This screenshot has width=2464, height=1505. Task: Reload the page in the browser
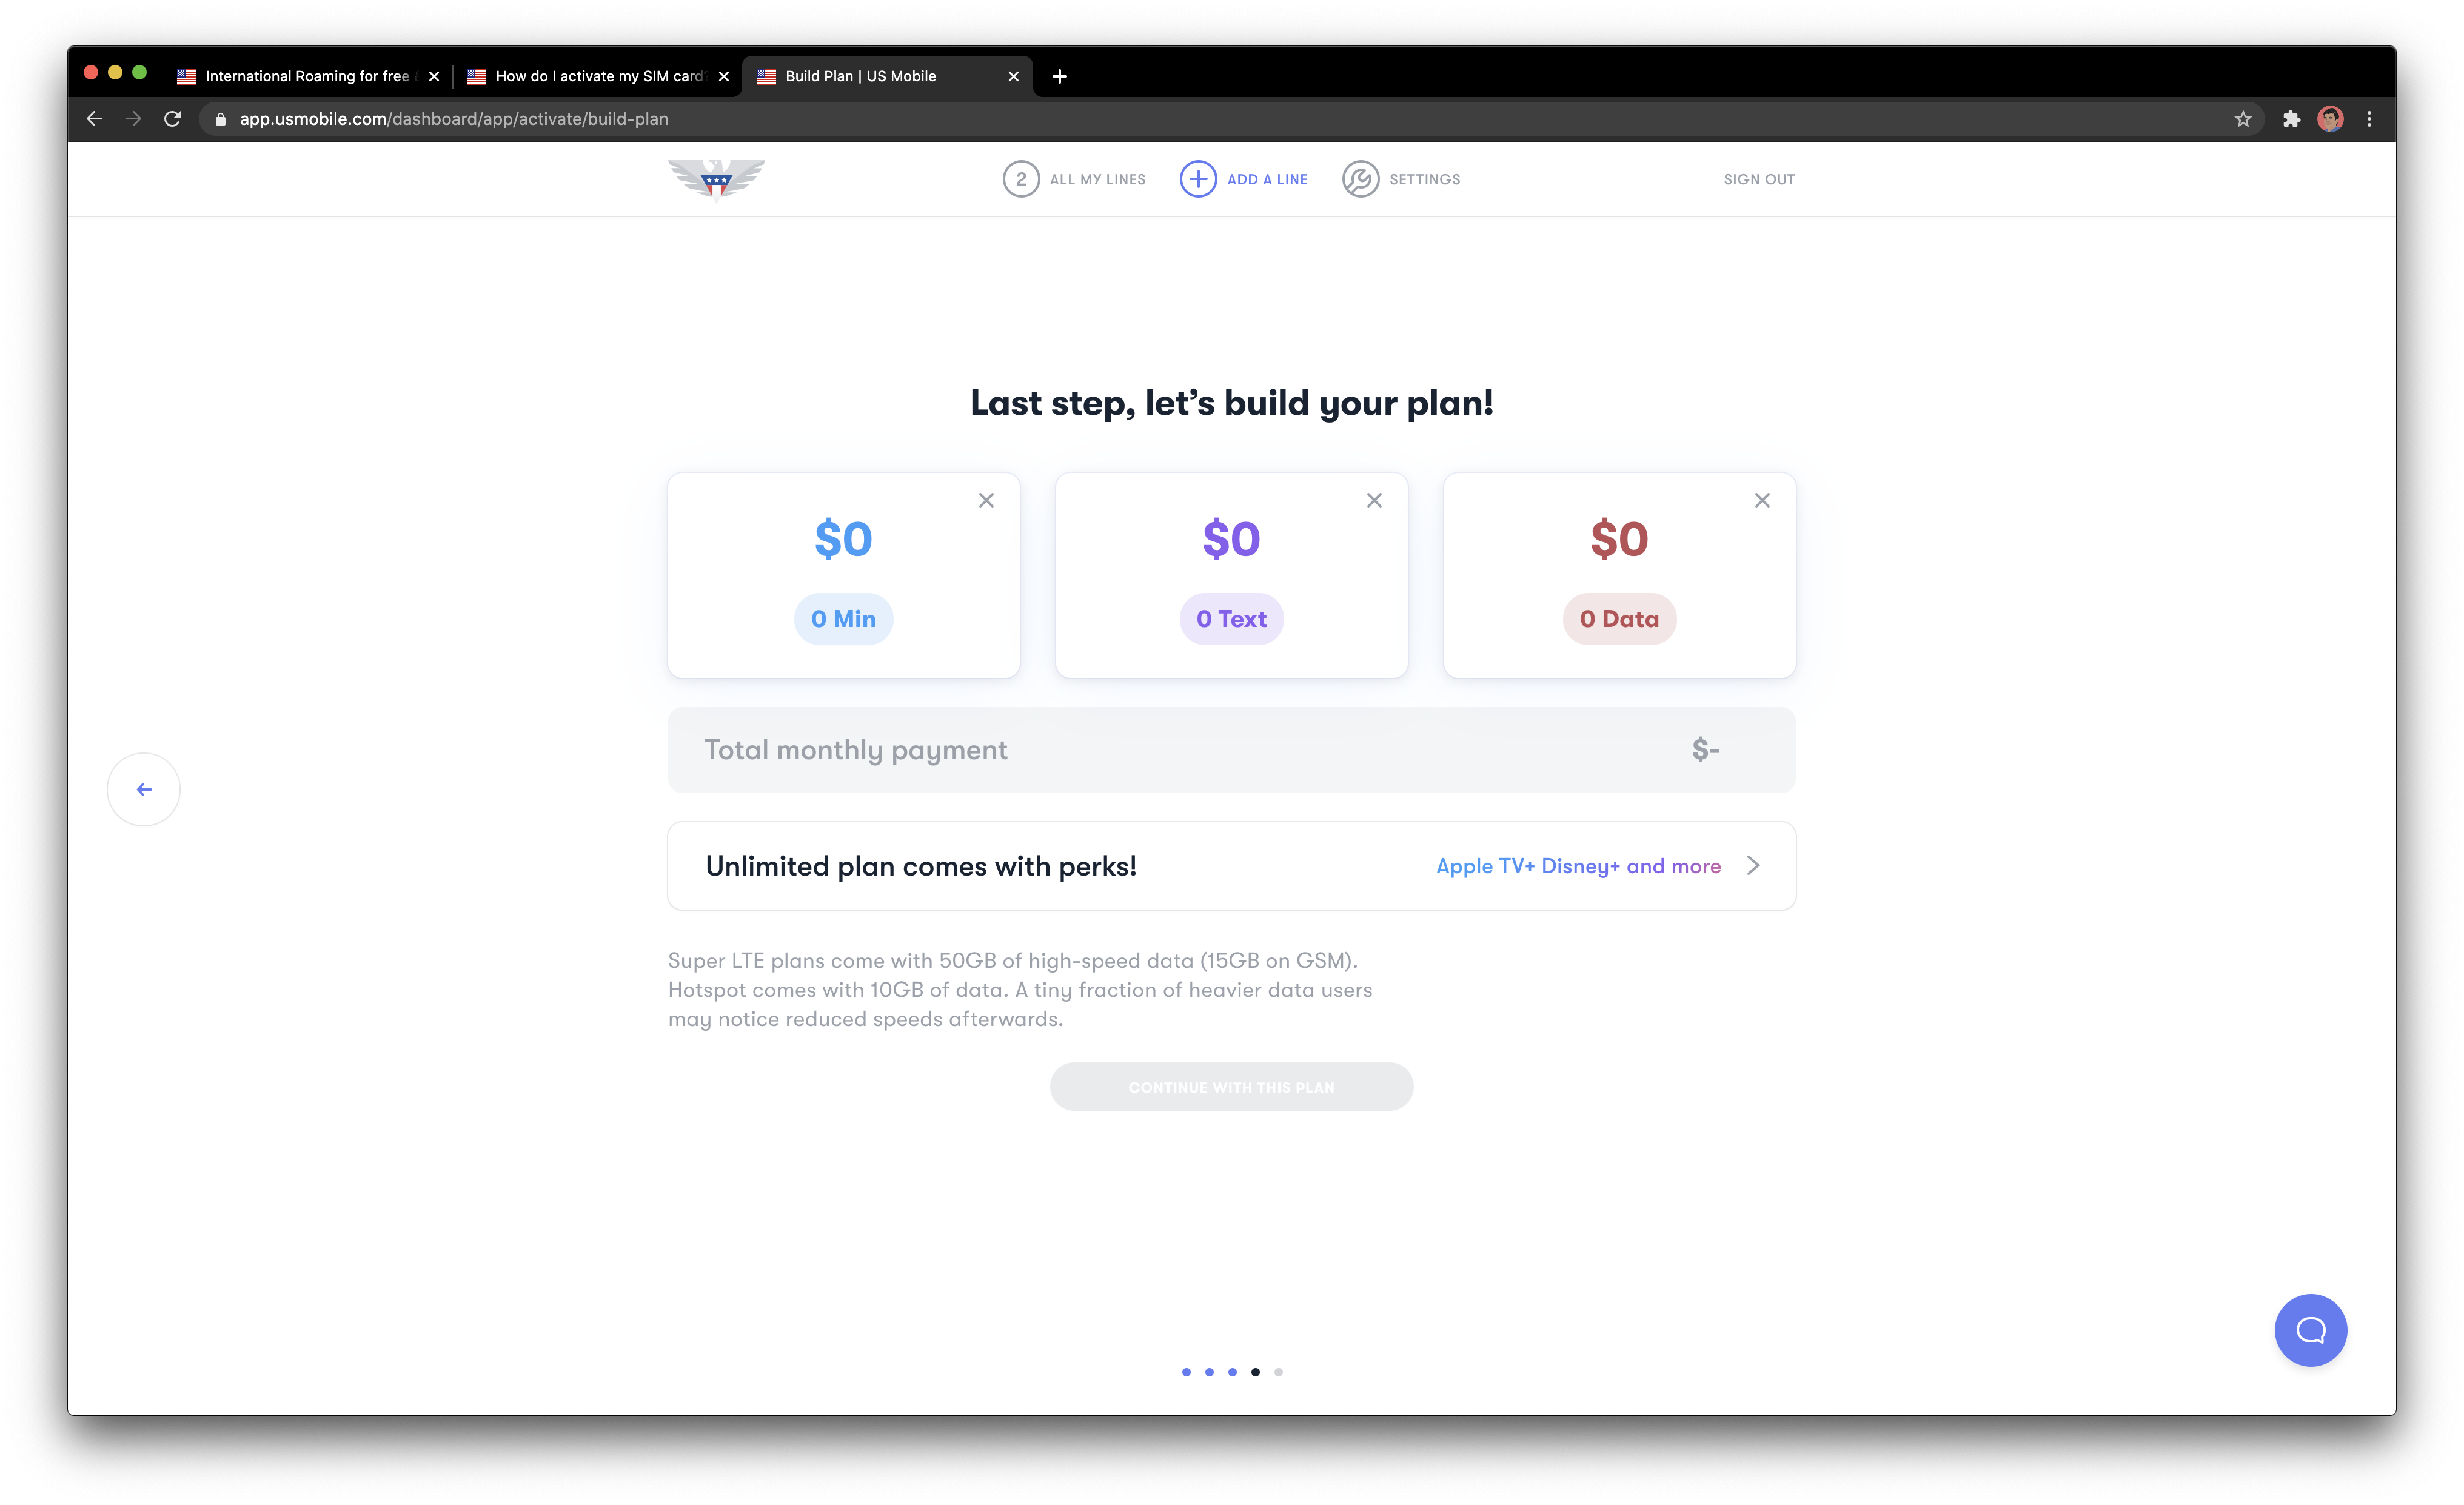(172, 119)
